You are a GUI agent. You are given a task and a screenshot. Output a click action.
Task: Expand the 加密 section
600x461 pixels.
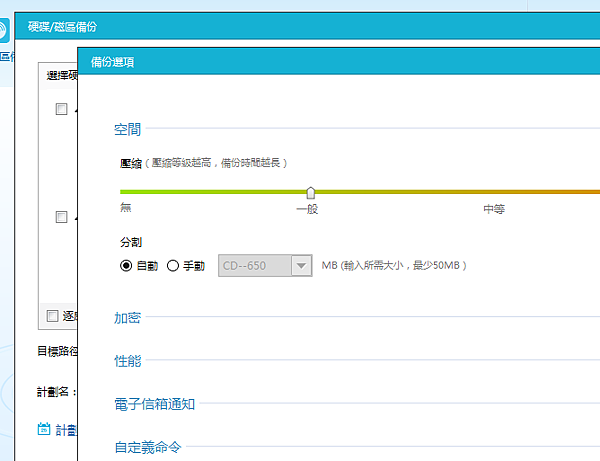(128, 318)
